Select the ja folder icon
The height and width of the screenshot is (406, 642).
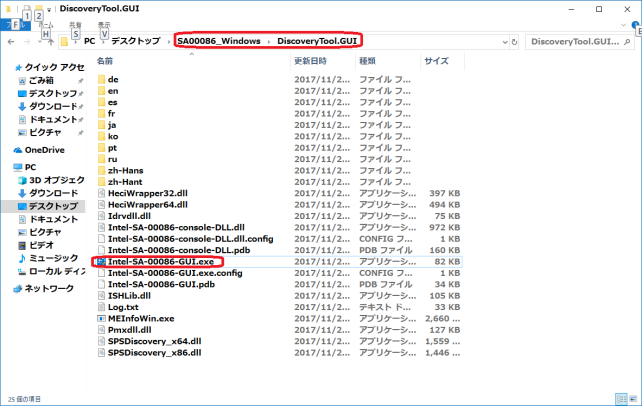coord(102,125)
